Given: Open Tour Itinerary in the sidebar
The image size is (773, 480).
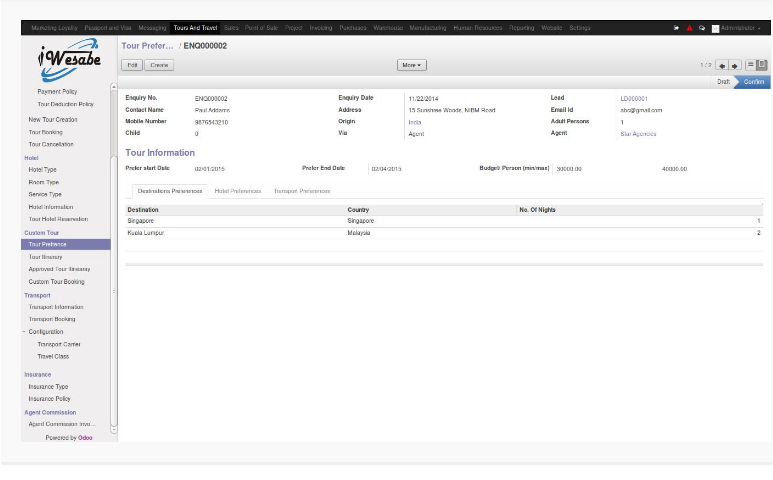Looking at the screenshot, I should point(45,257).
